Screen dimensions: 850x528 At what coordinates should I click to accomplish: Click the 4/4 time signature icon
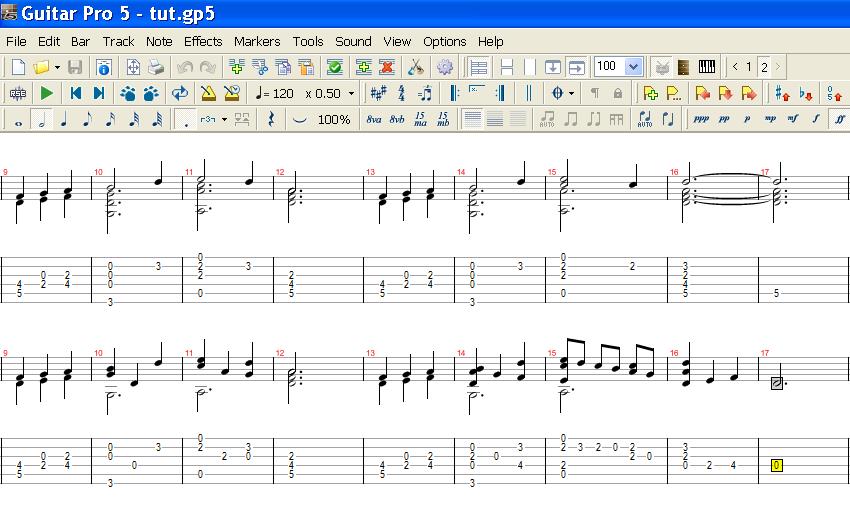401,93
